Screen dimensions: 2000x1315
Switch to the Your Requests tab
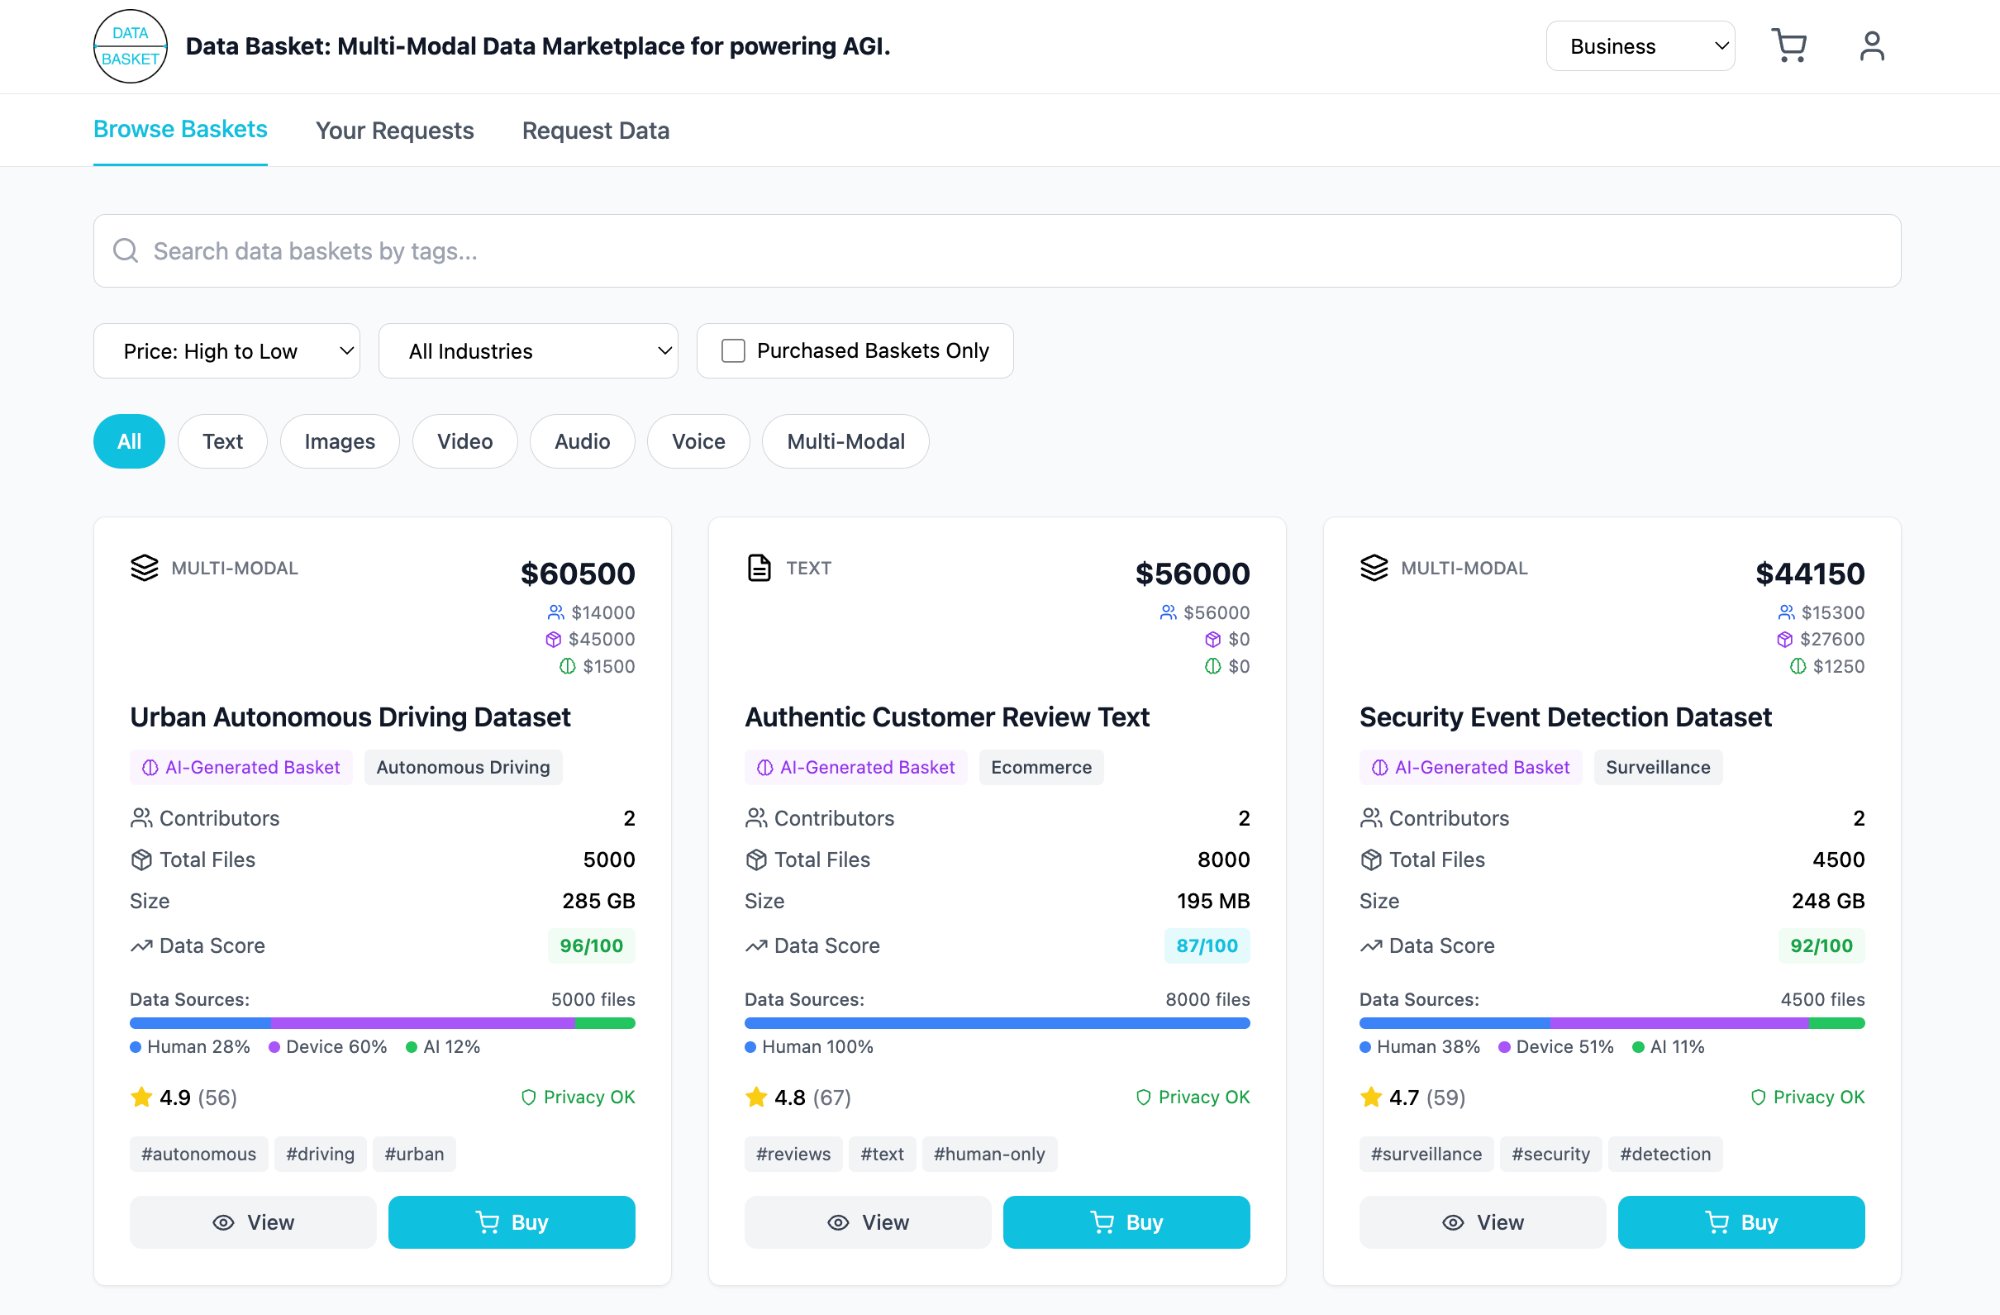click(x=395, y=130)
